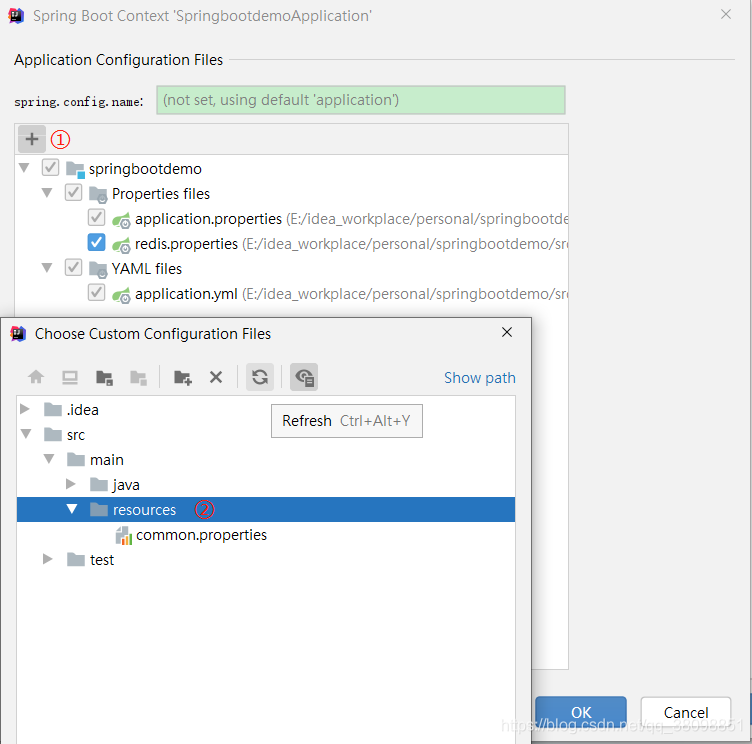Select the 'springbootdemo' module label
This screenshot has height=744, width=752.
145,169
